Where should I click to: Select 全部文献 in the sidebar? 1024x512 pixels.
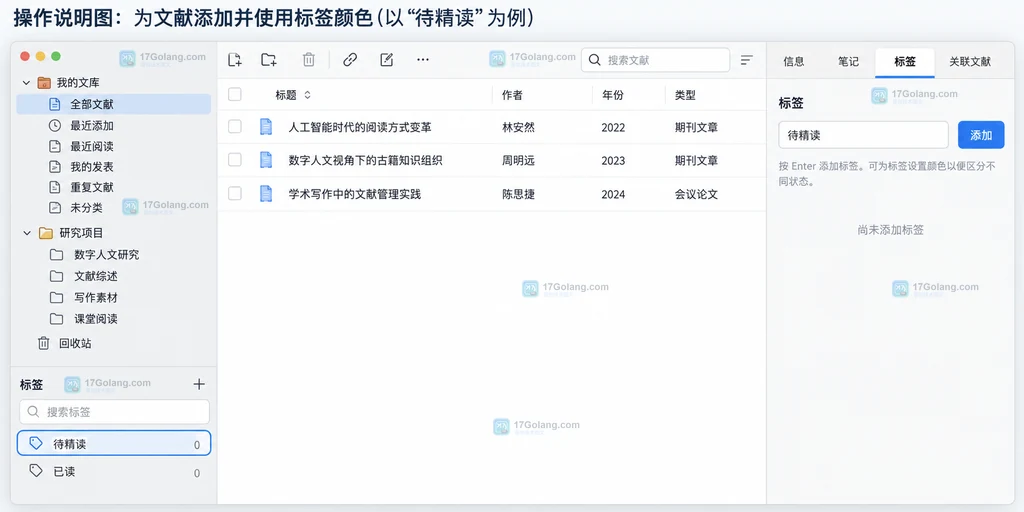tap(114, 104)
